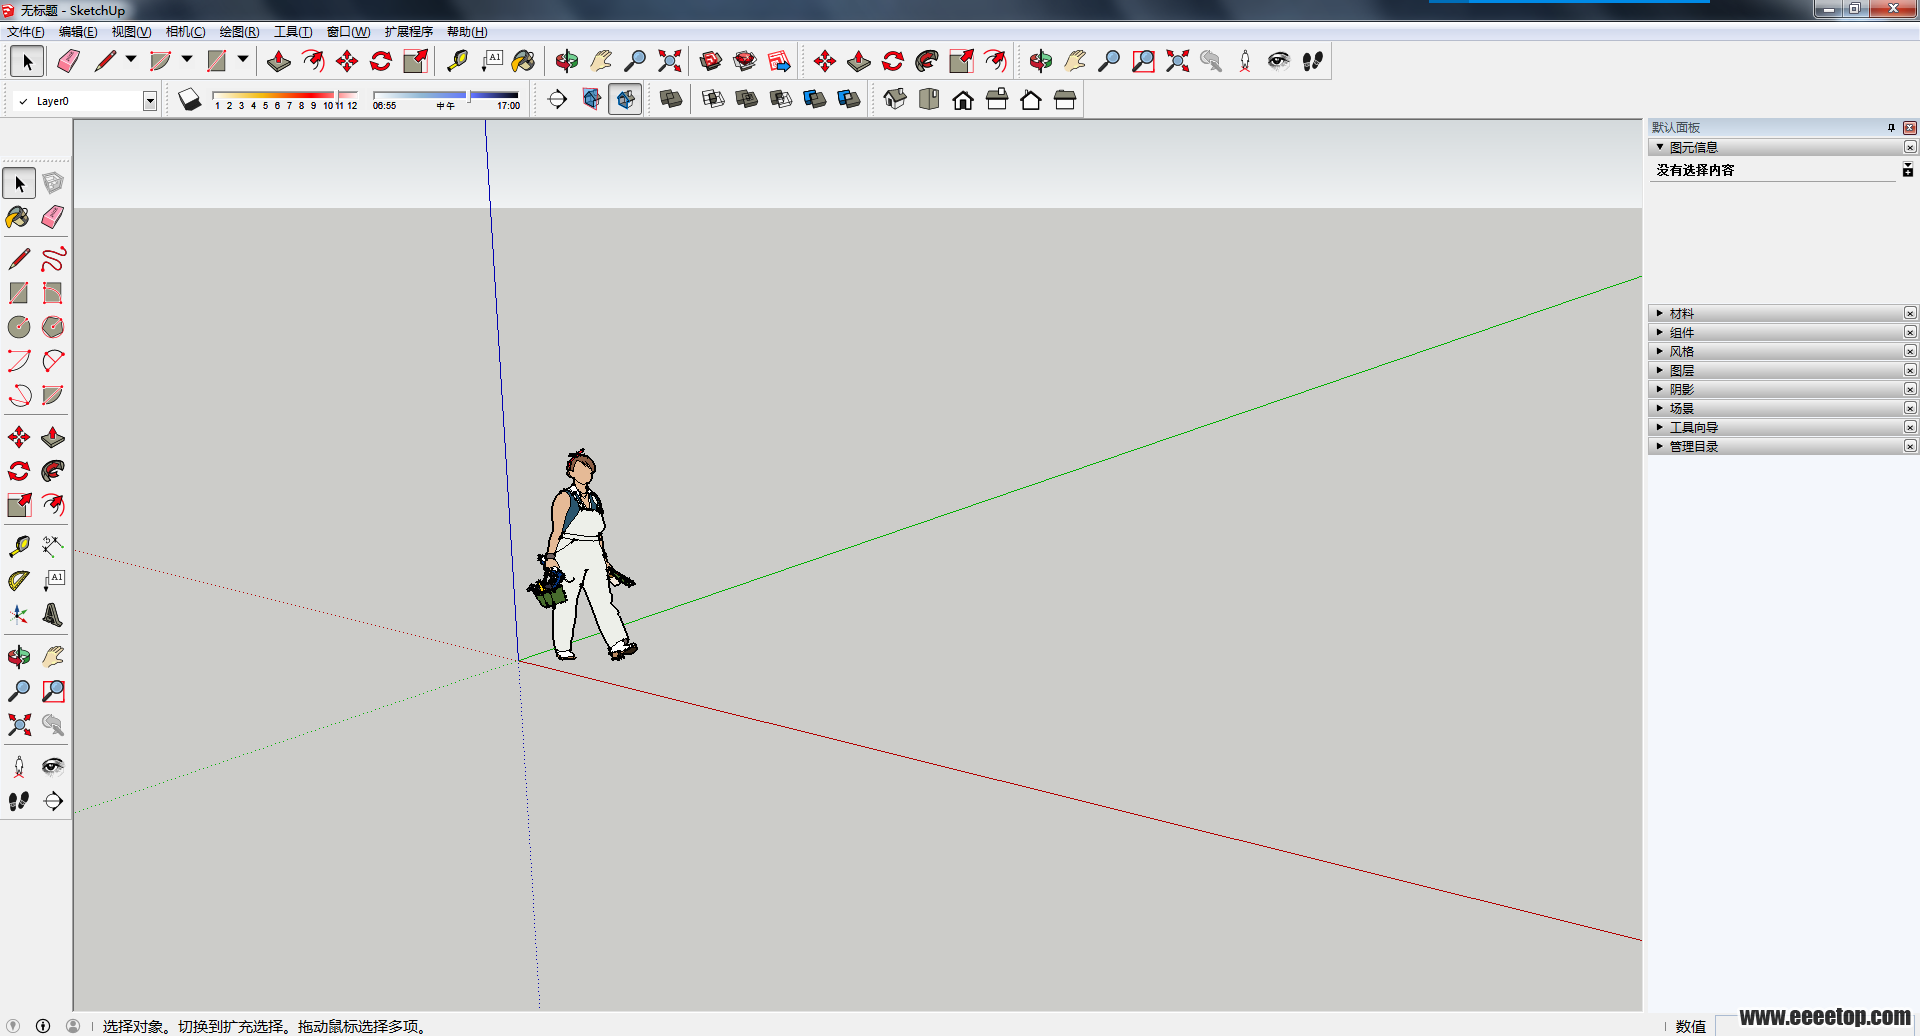1920x1036 pixels.
Task: Toggle auto-hide pin of 默认面板 tray
Action: point(1891,128)
